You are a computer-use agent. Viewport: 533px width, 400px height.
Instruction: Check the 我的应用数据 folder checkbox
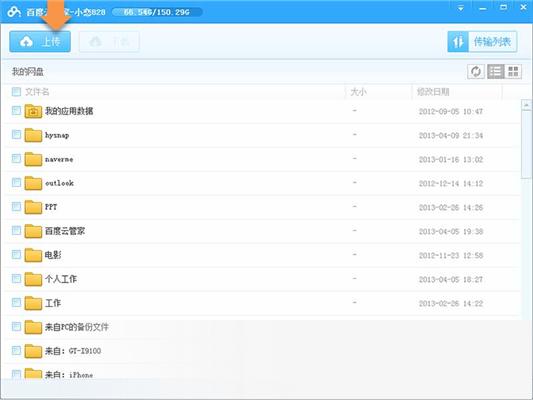[16, 110]
